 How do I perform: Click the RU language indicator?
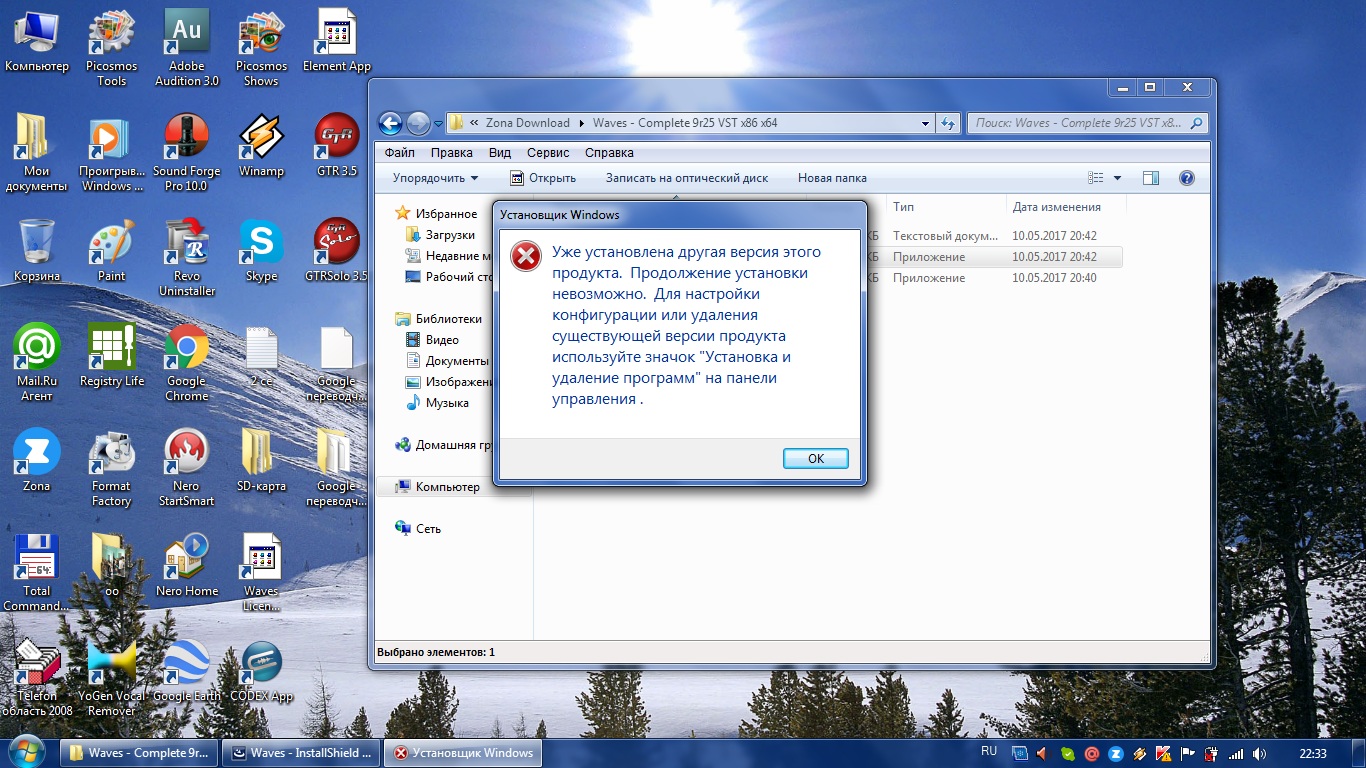point(989,751)
